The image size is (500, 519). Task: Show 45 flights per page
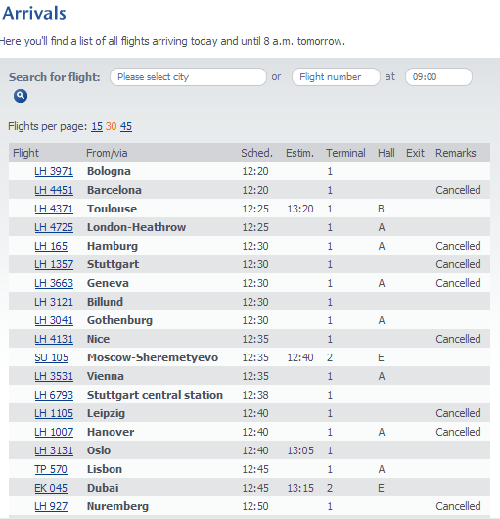[126, 126]
